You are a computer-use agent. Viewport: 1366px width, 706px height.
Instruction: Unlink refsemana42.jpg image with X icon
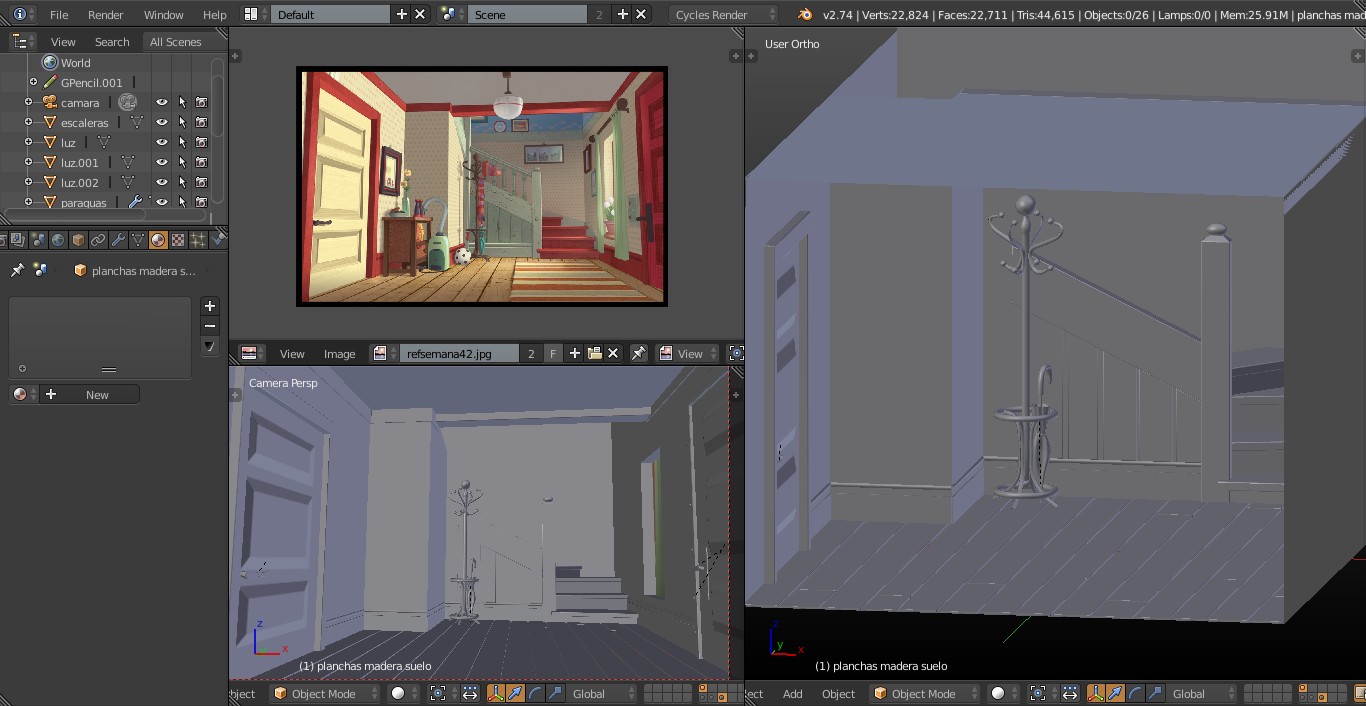[x=613, y=353]
